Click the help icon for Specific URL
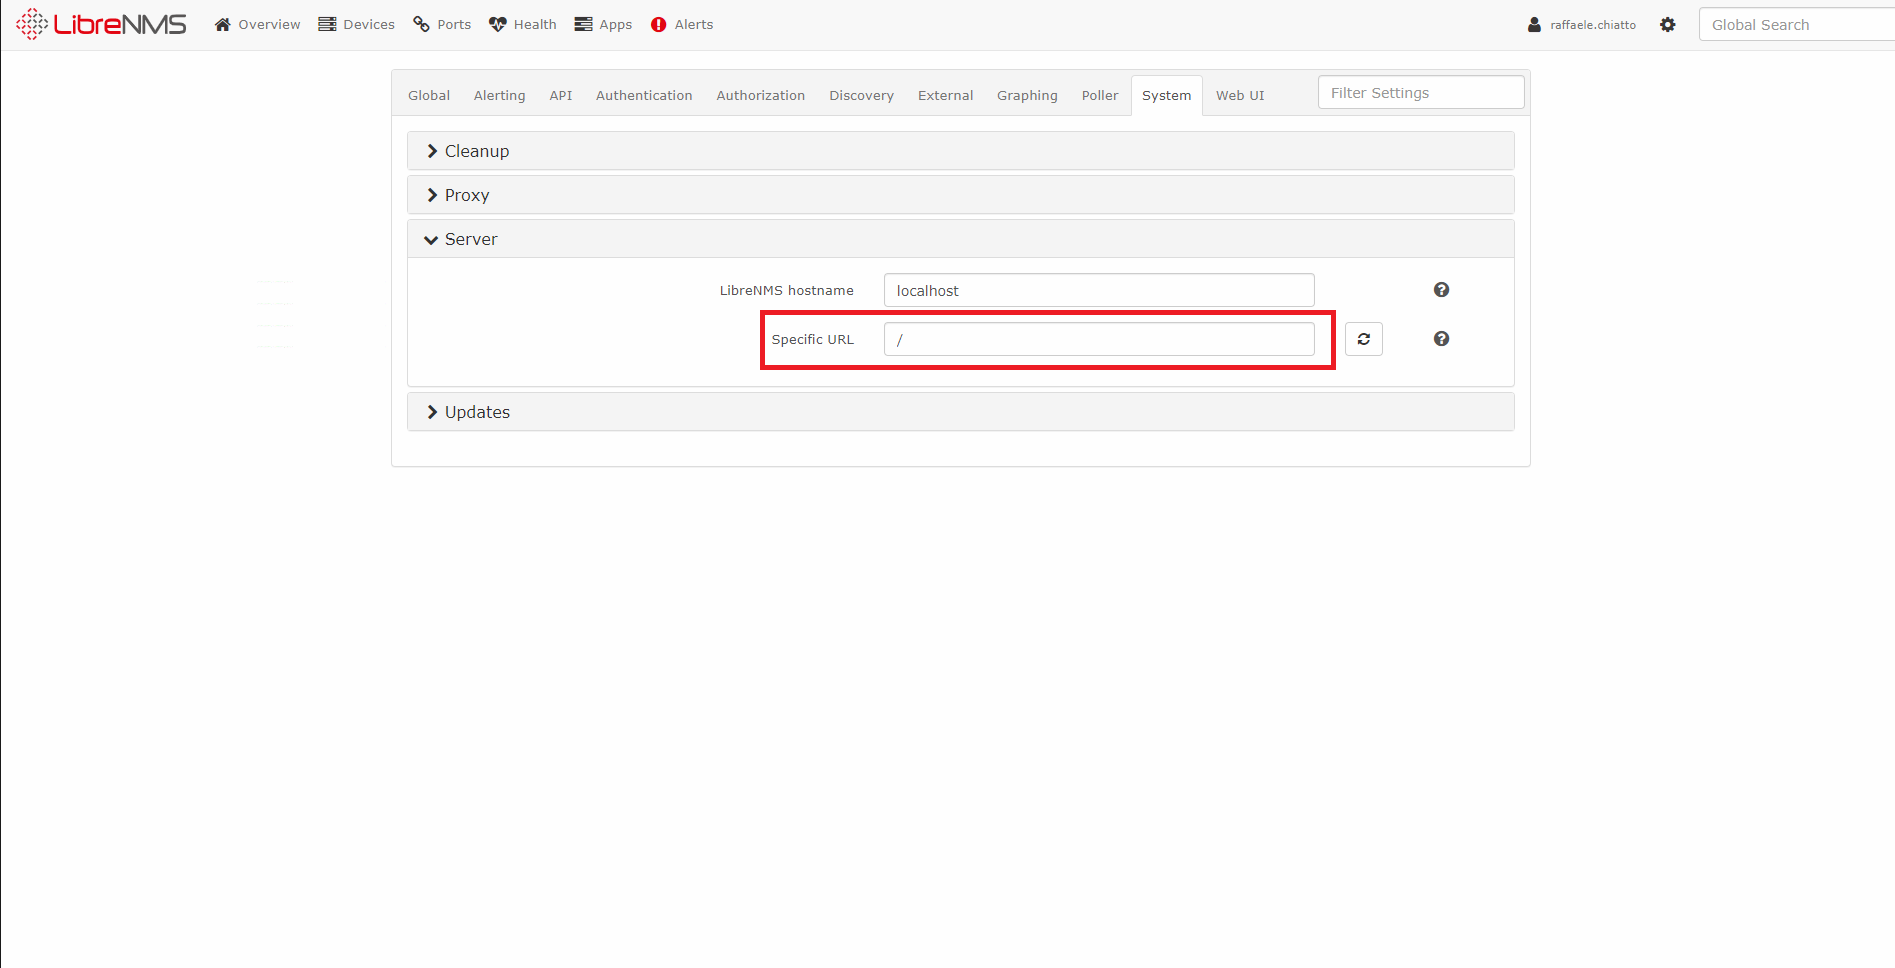Image resolution: width=1895 pixels, height=968 pixels. point(1441,339)
